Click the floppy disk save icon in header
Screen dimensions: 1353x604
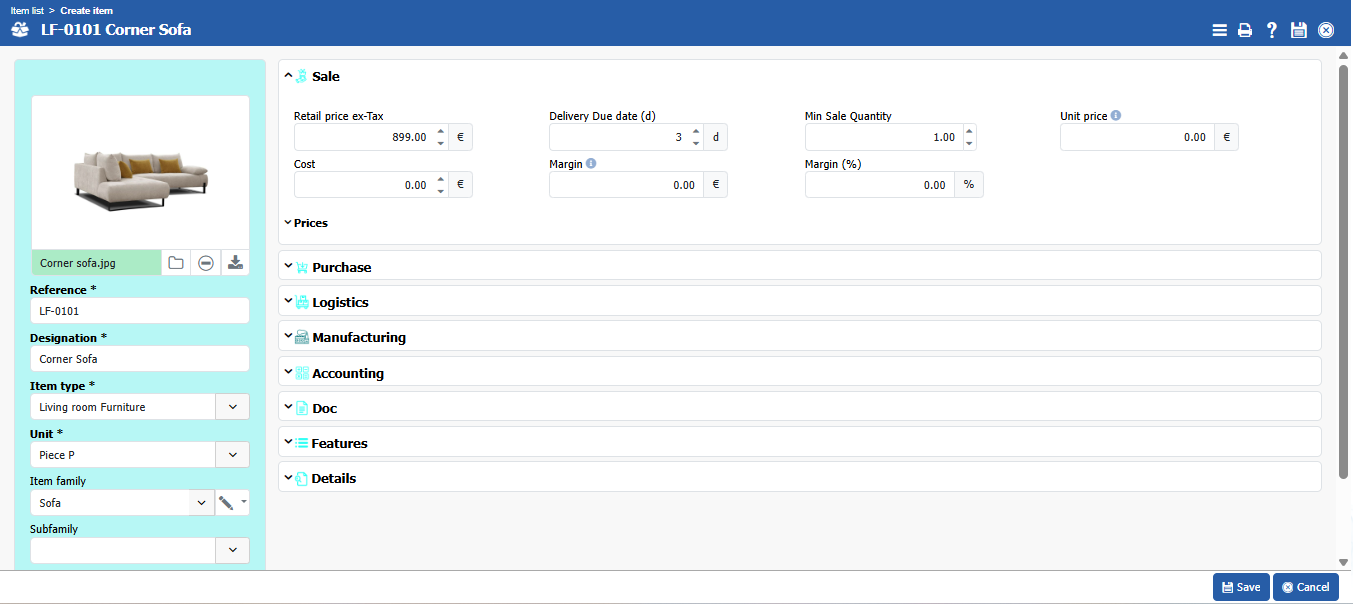click(x=1299, y=30)
